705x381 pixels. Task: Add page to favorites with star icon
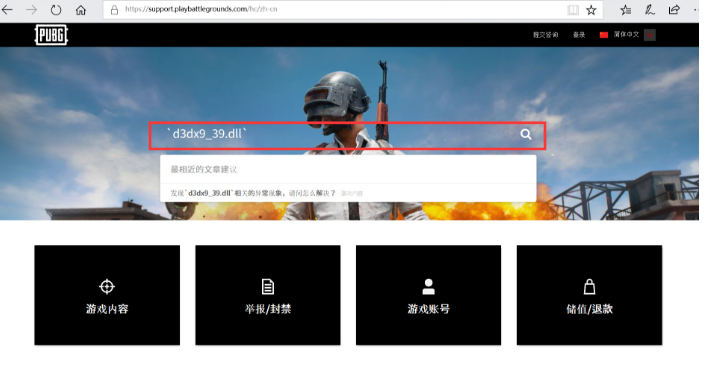(x=591, y=9)
